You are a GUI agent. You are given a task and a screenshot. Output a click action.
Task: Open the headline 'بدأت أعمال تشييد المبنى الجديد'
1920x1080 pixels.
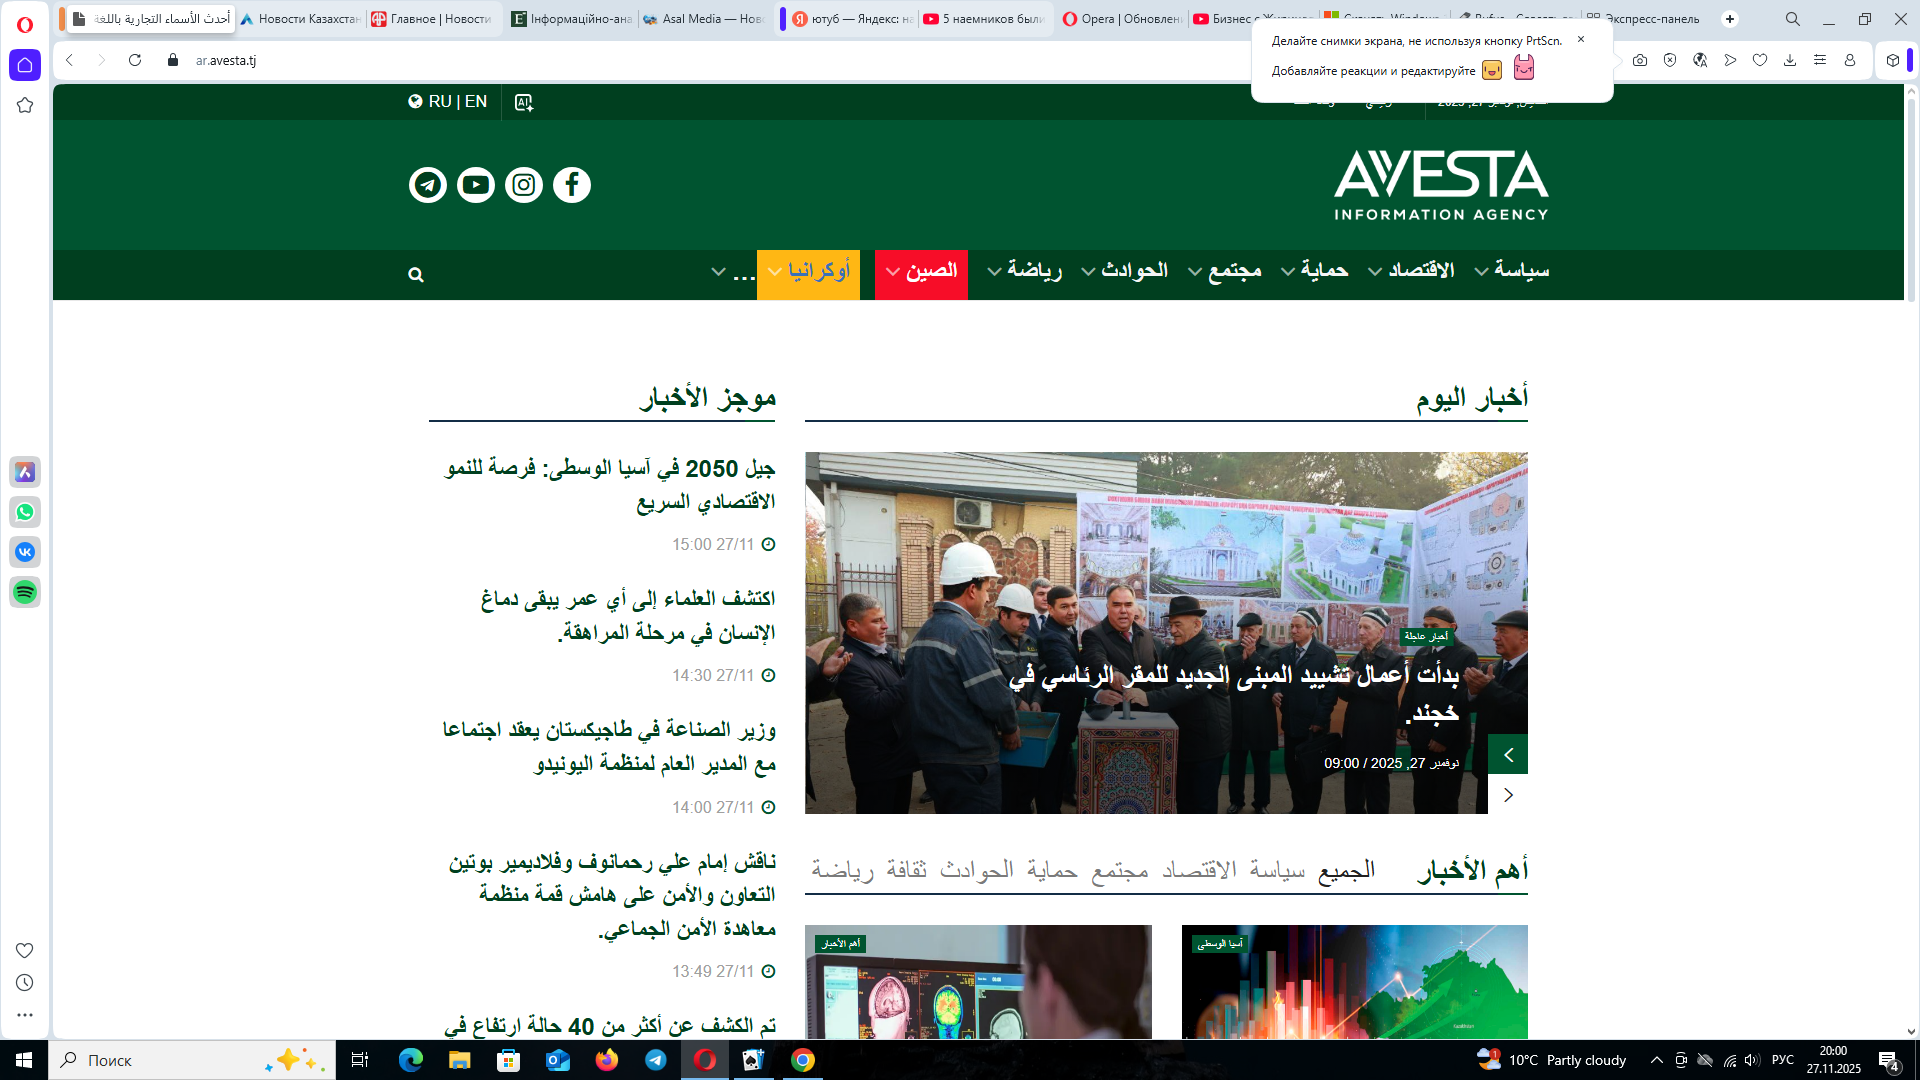pyautogui.click(x=1234, y=694)
